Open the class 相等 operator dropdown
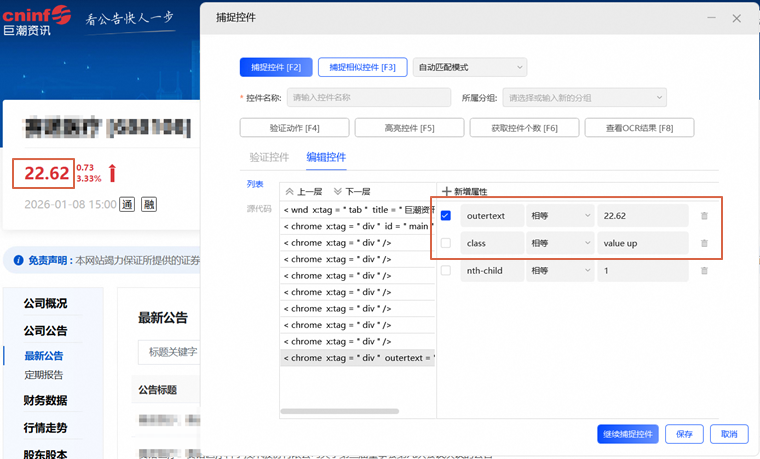Image resolution: width=760 pixels, height=459 pixels. point(560,243)
